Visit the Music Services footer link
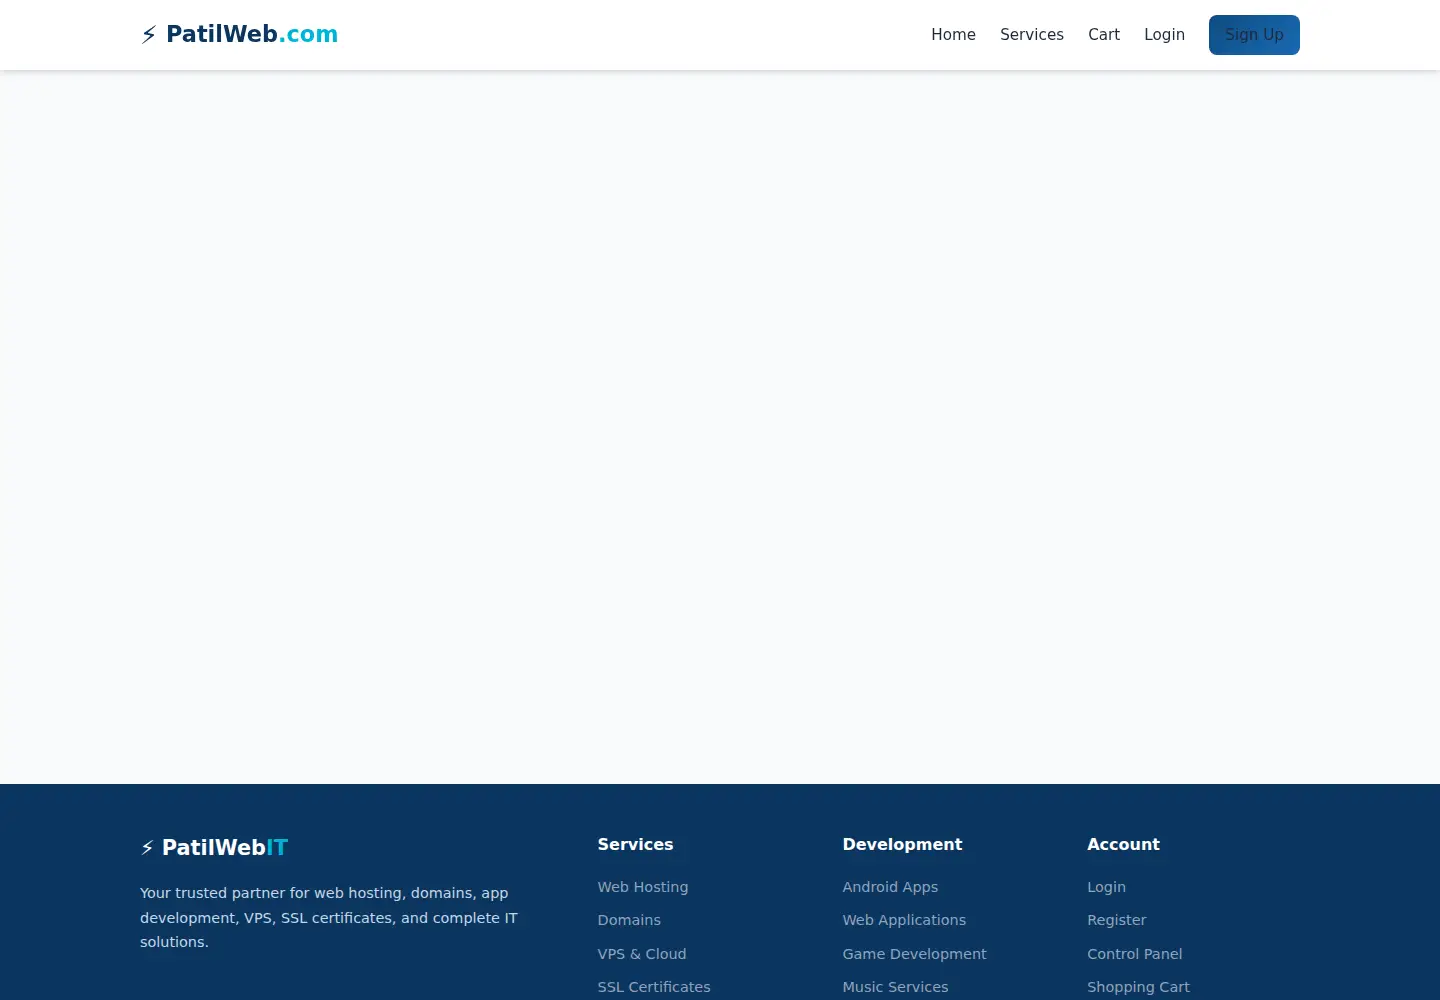 (x=895, y=987)
